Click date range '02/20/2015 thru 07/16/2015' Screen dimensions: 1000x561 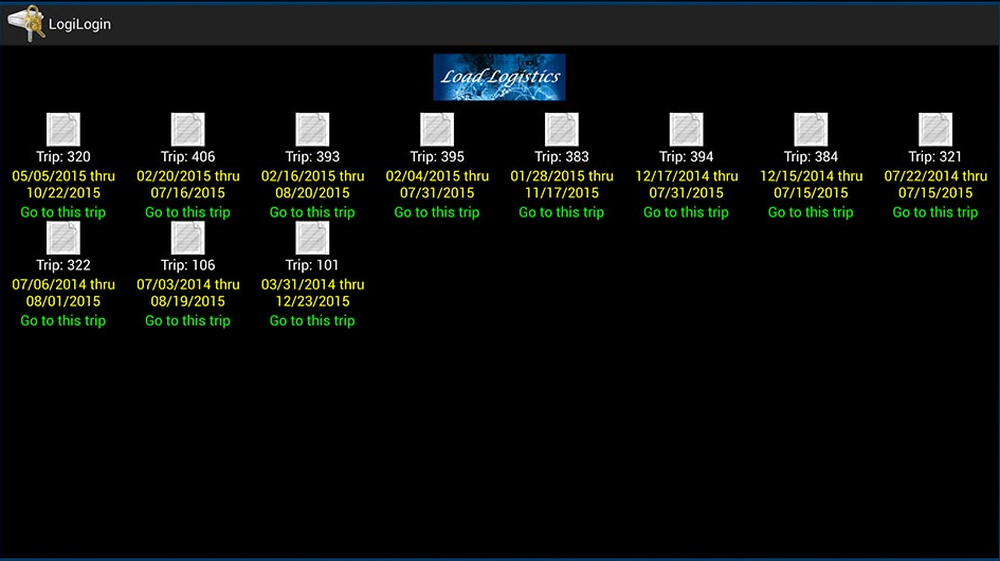pyautogui.click(x=188, y=184)
